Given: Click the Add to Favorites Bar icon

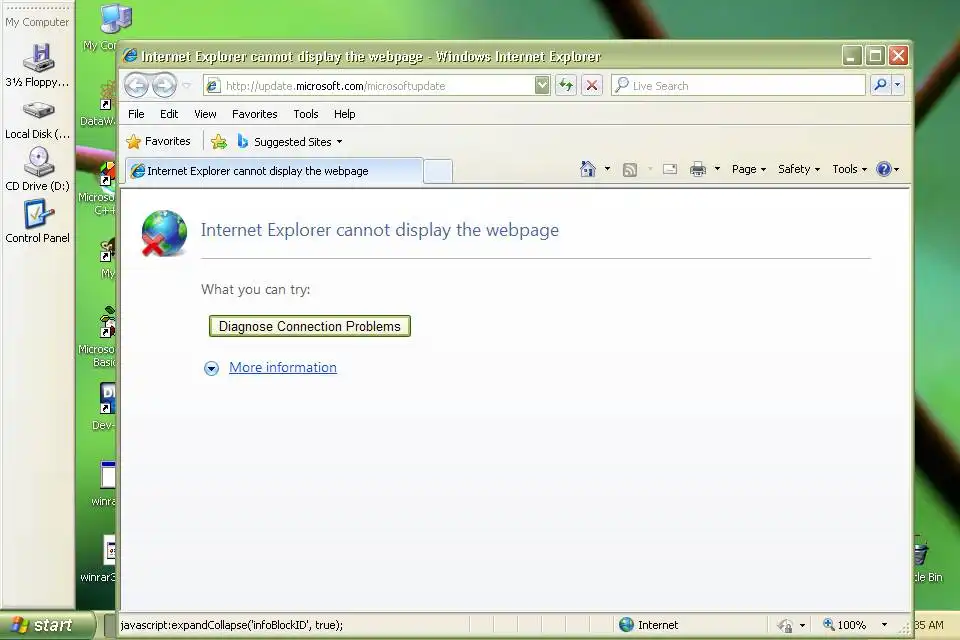Looking at the screenshot, I should click(219, 142).
